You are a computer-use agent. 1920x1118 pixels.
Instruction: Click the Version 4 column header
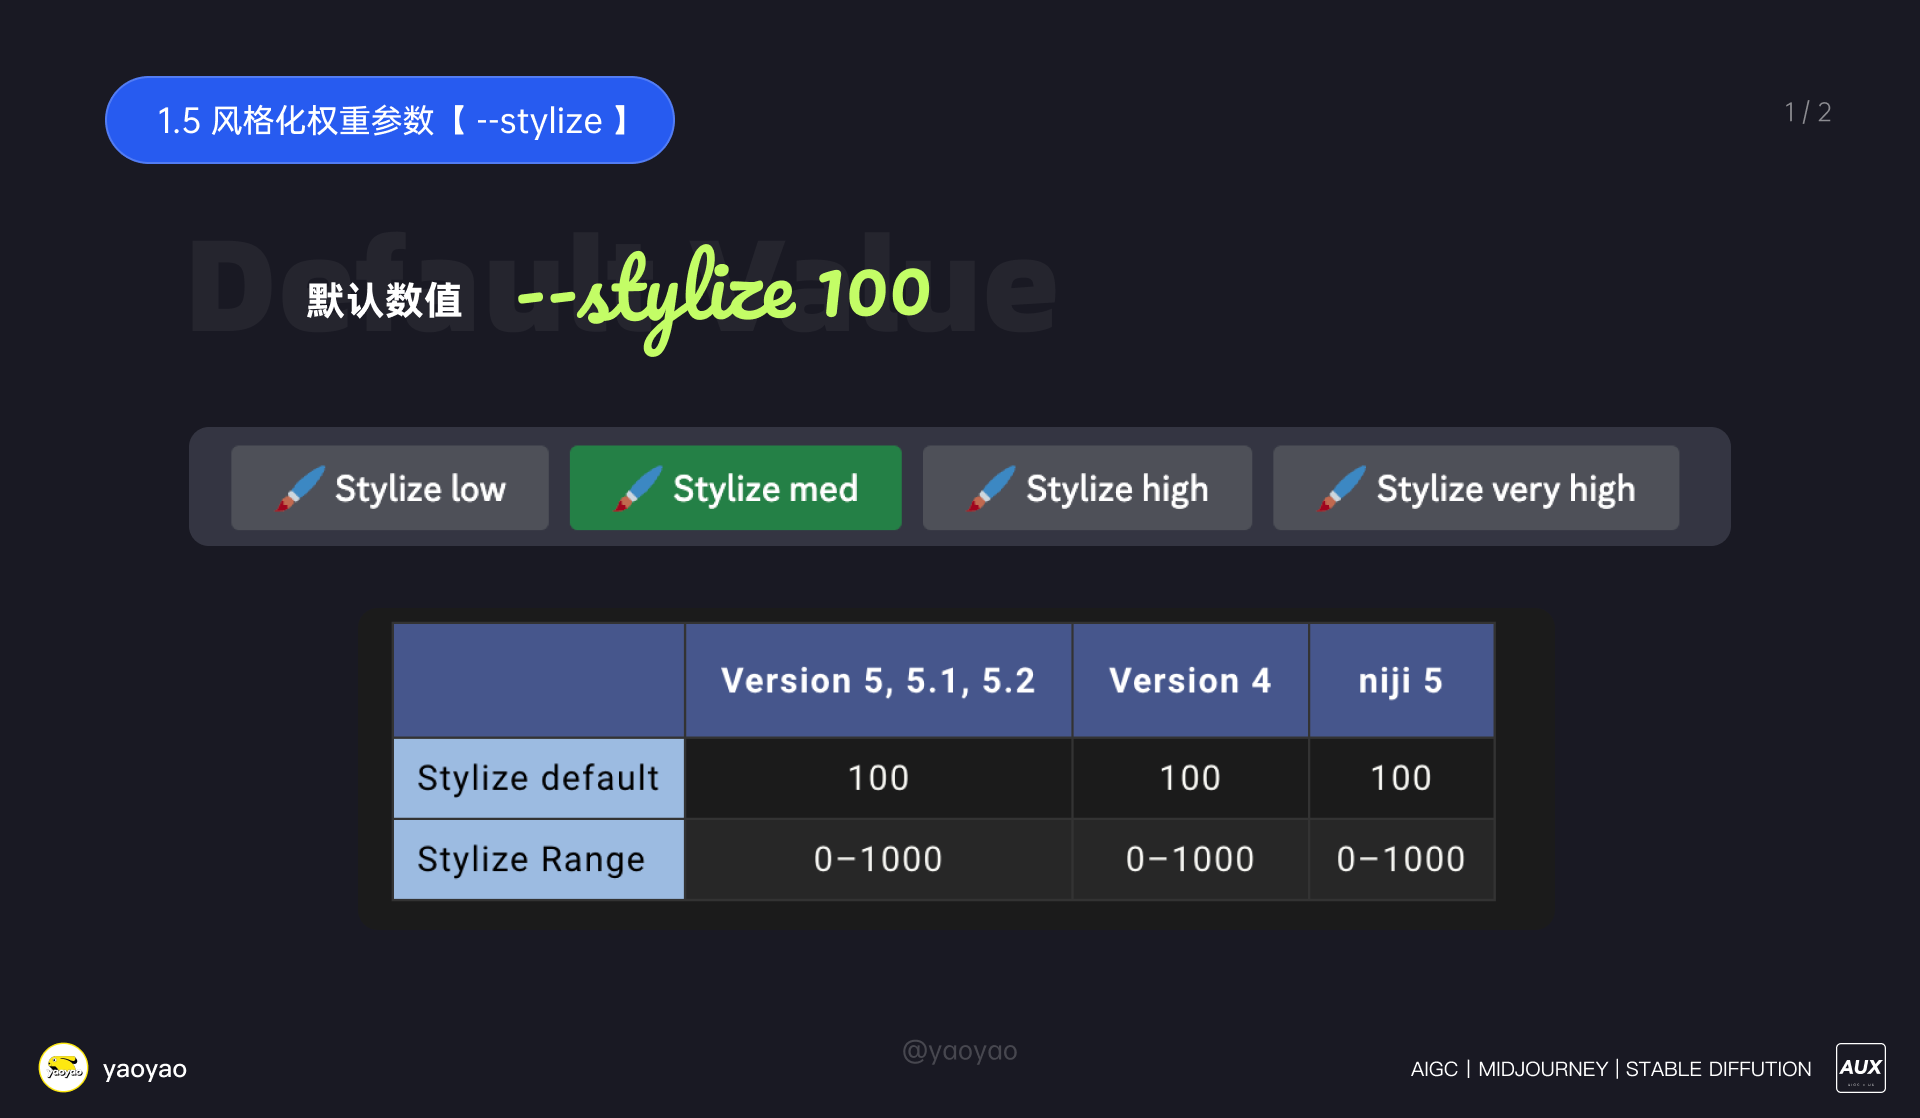pos(1190,681)
